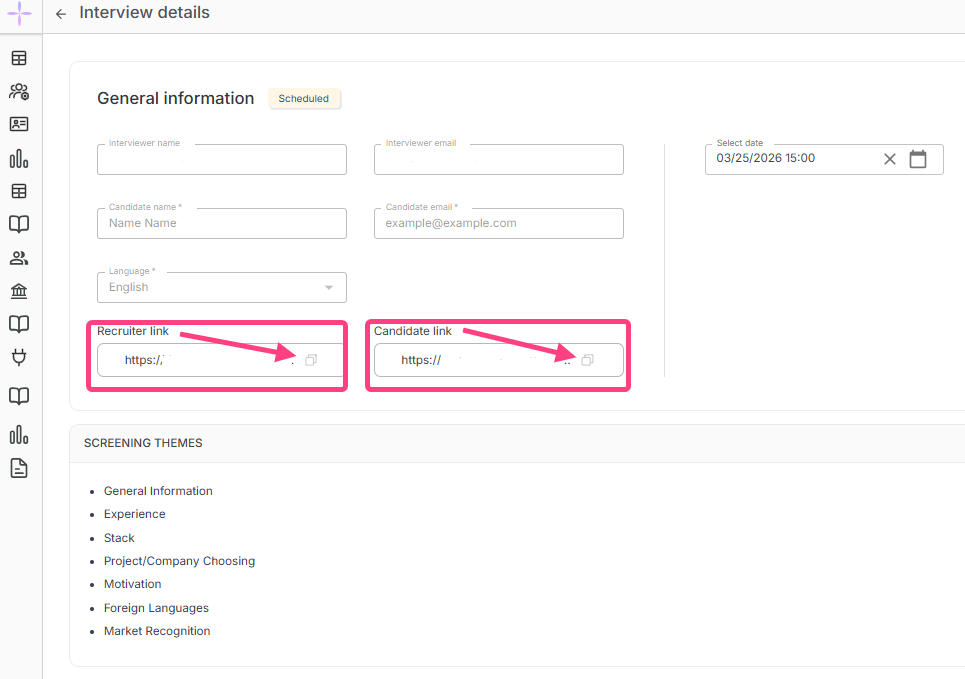Image resolution: width=965 pixels, height=679 pixels.
Task: Click the app logo in the top-left corner
Action: tap(19, 15)
